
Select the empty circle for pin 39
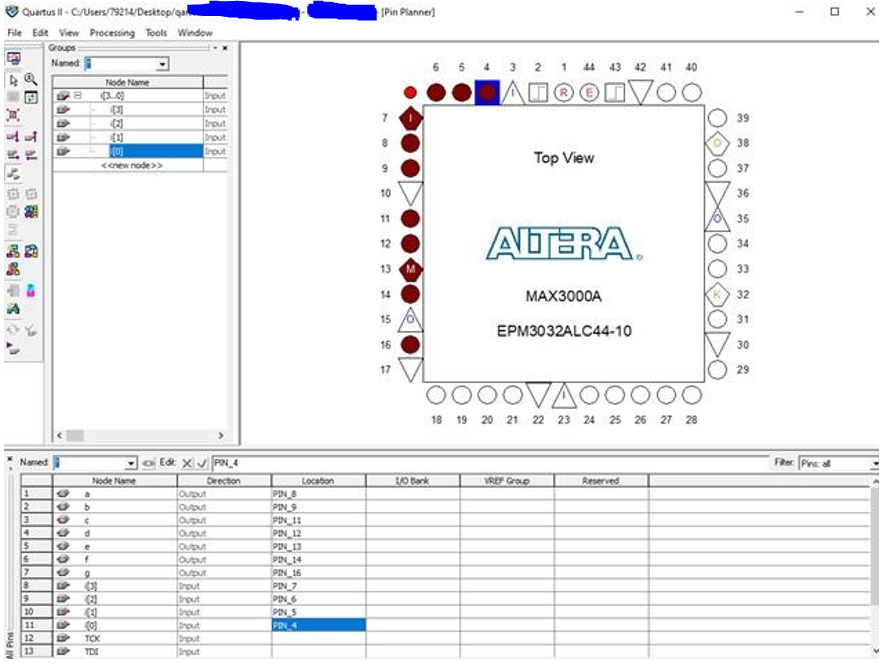click(717, 118)
